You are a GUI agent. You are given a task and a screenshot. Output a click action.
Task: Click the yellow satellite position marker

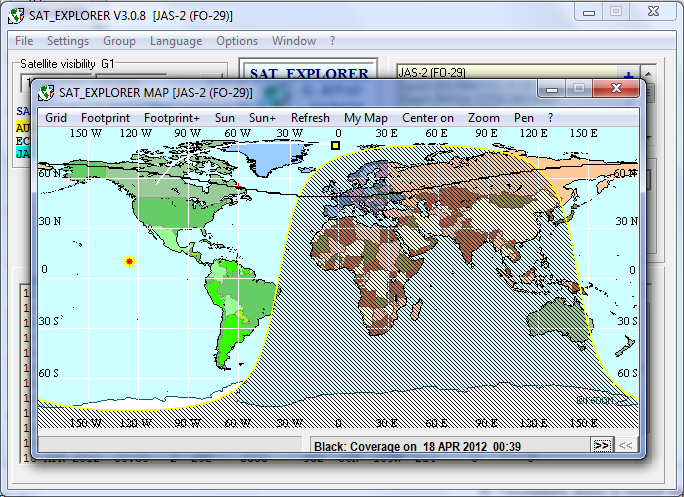(x=335, y=145)
